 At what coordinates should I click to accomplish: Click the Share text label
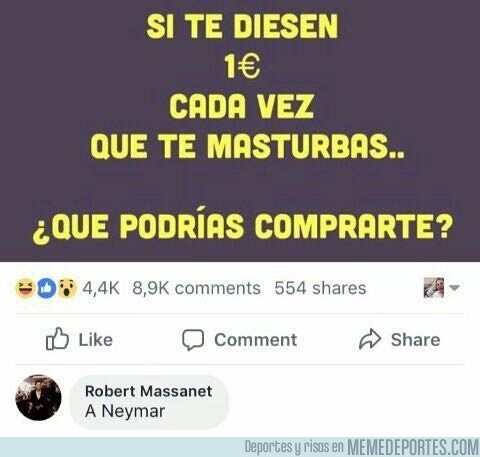416,340
